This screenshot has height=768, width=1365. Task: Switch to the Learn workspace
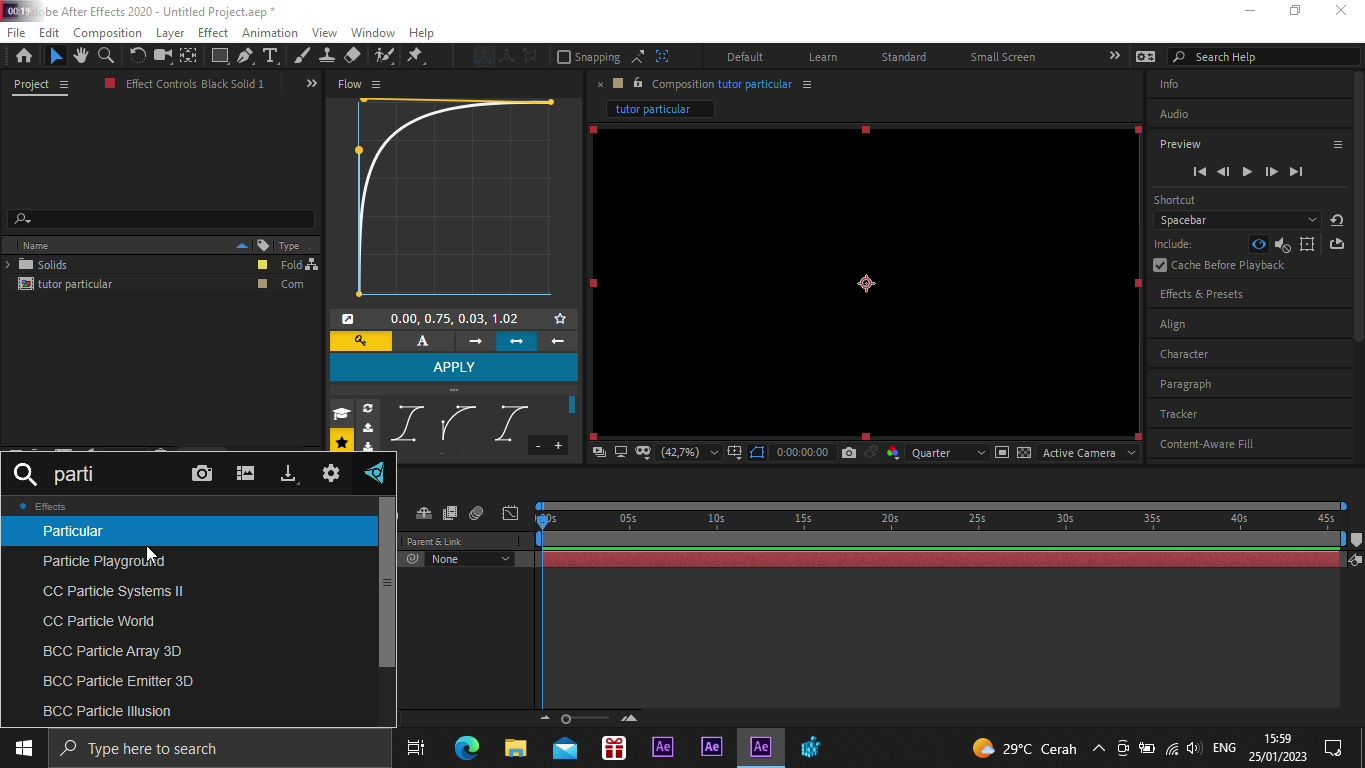click(823, 57)
